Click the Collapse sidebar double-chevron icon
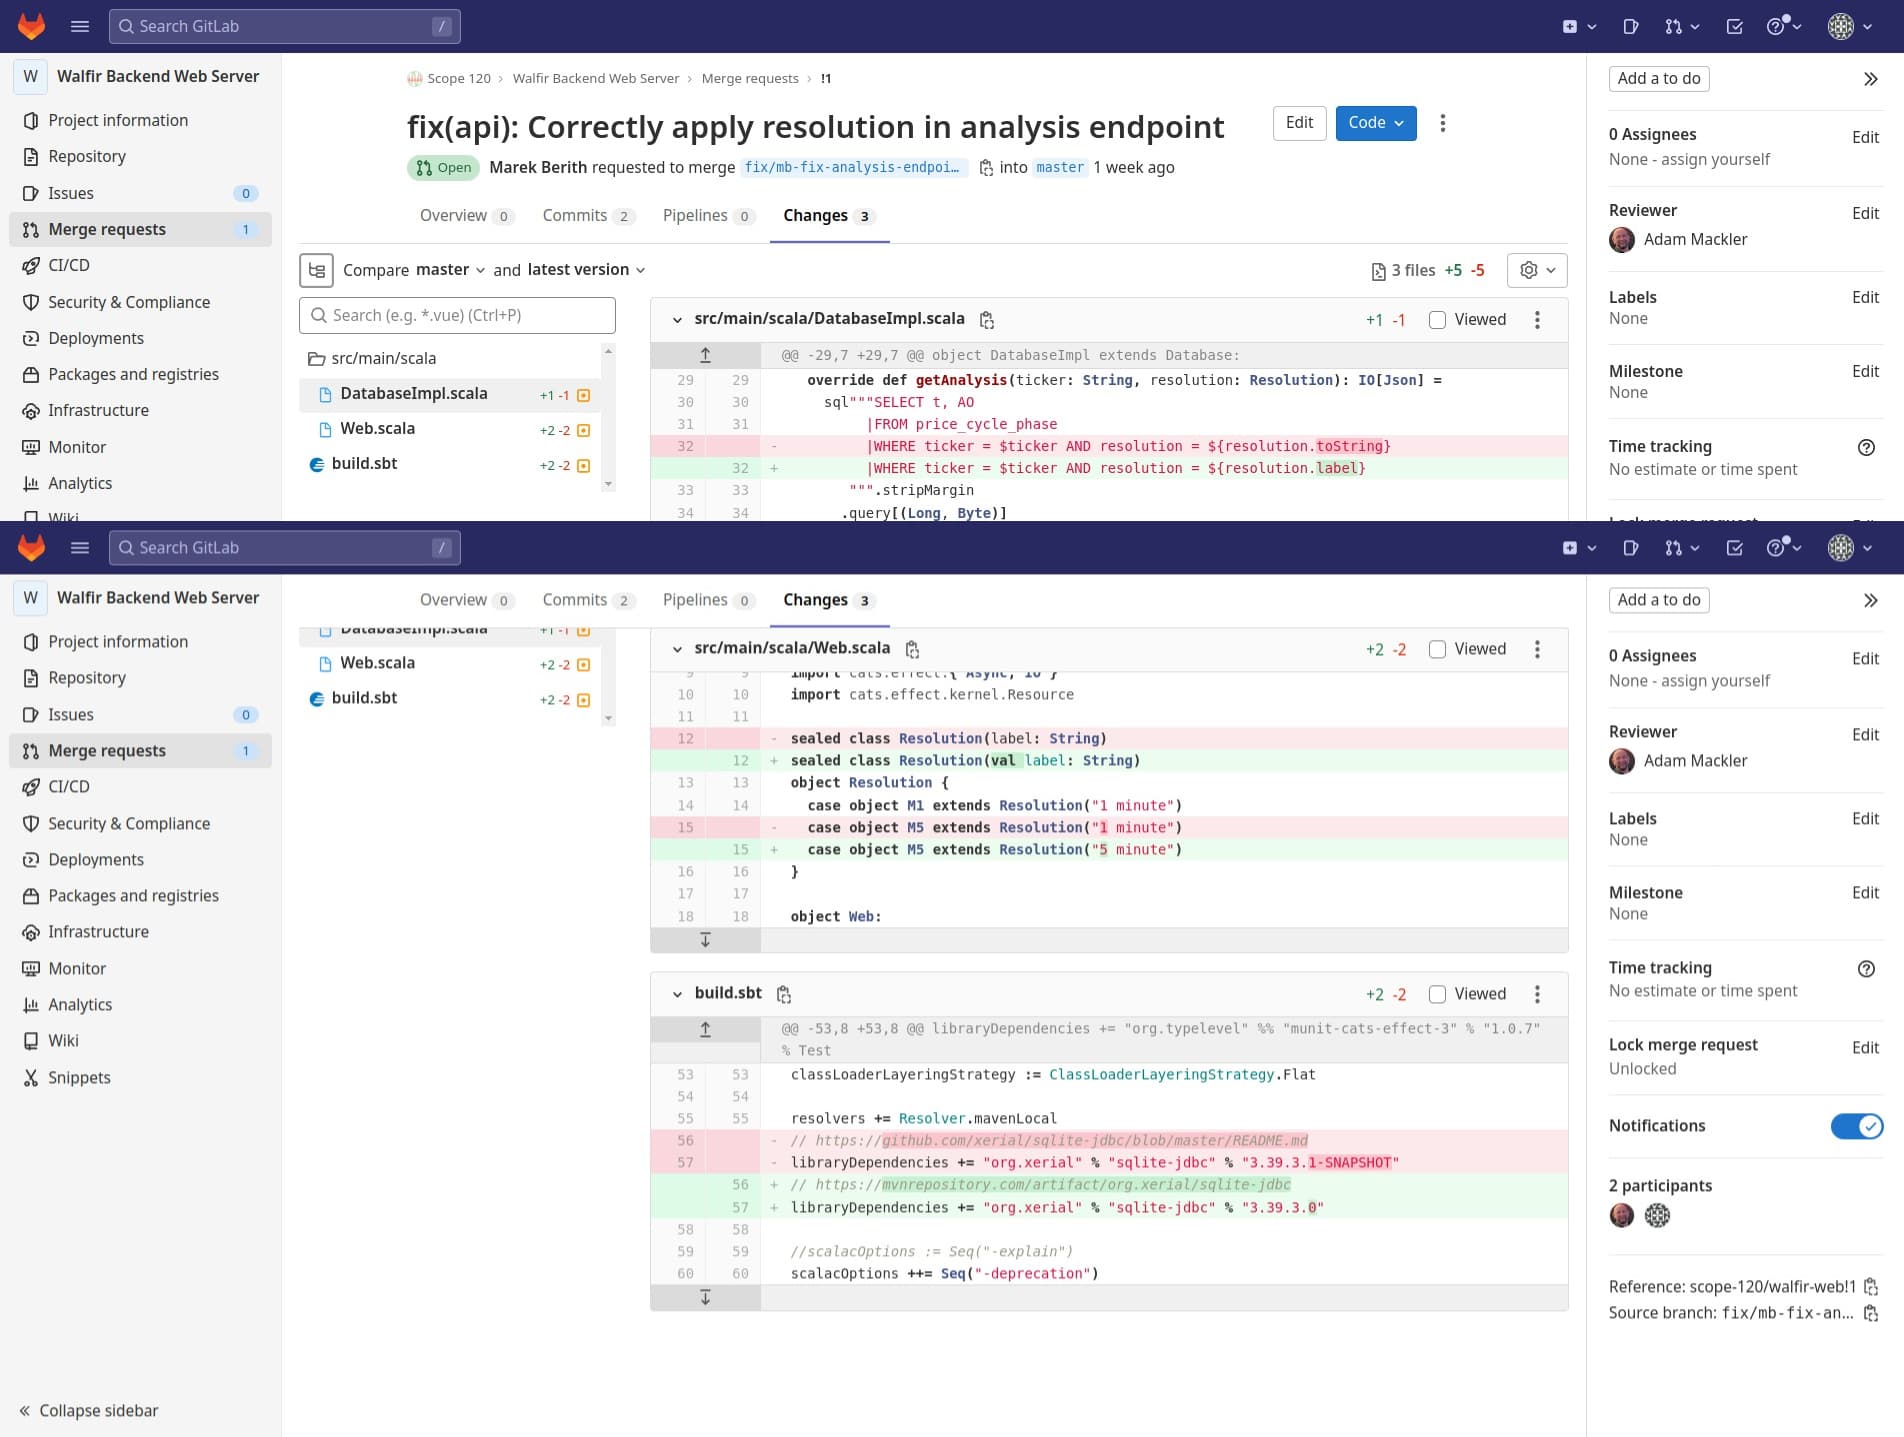The height and width of the screenshot is (1437, 1904). 25,1411
